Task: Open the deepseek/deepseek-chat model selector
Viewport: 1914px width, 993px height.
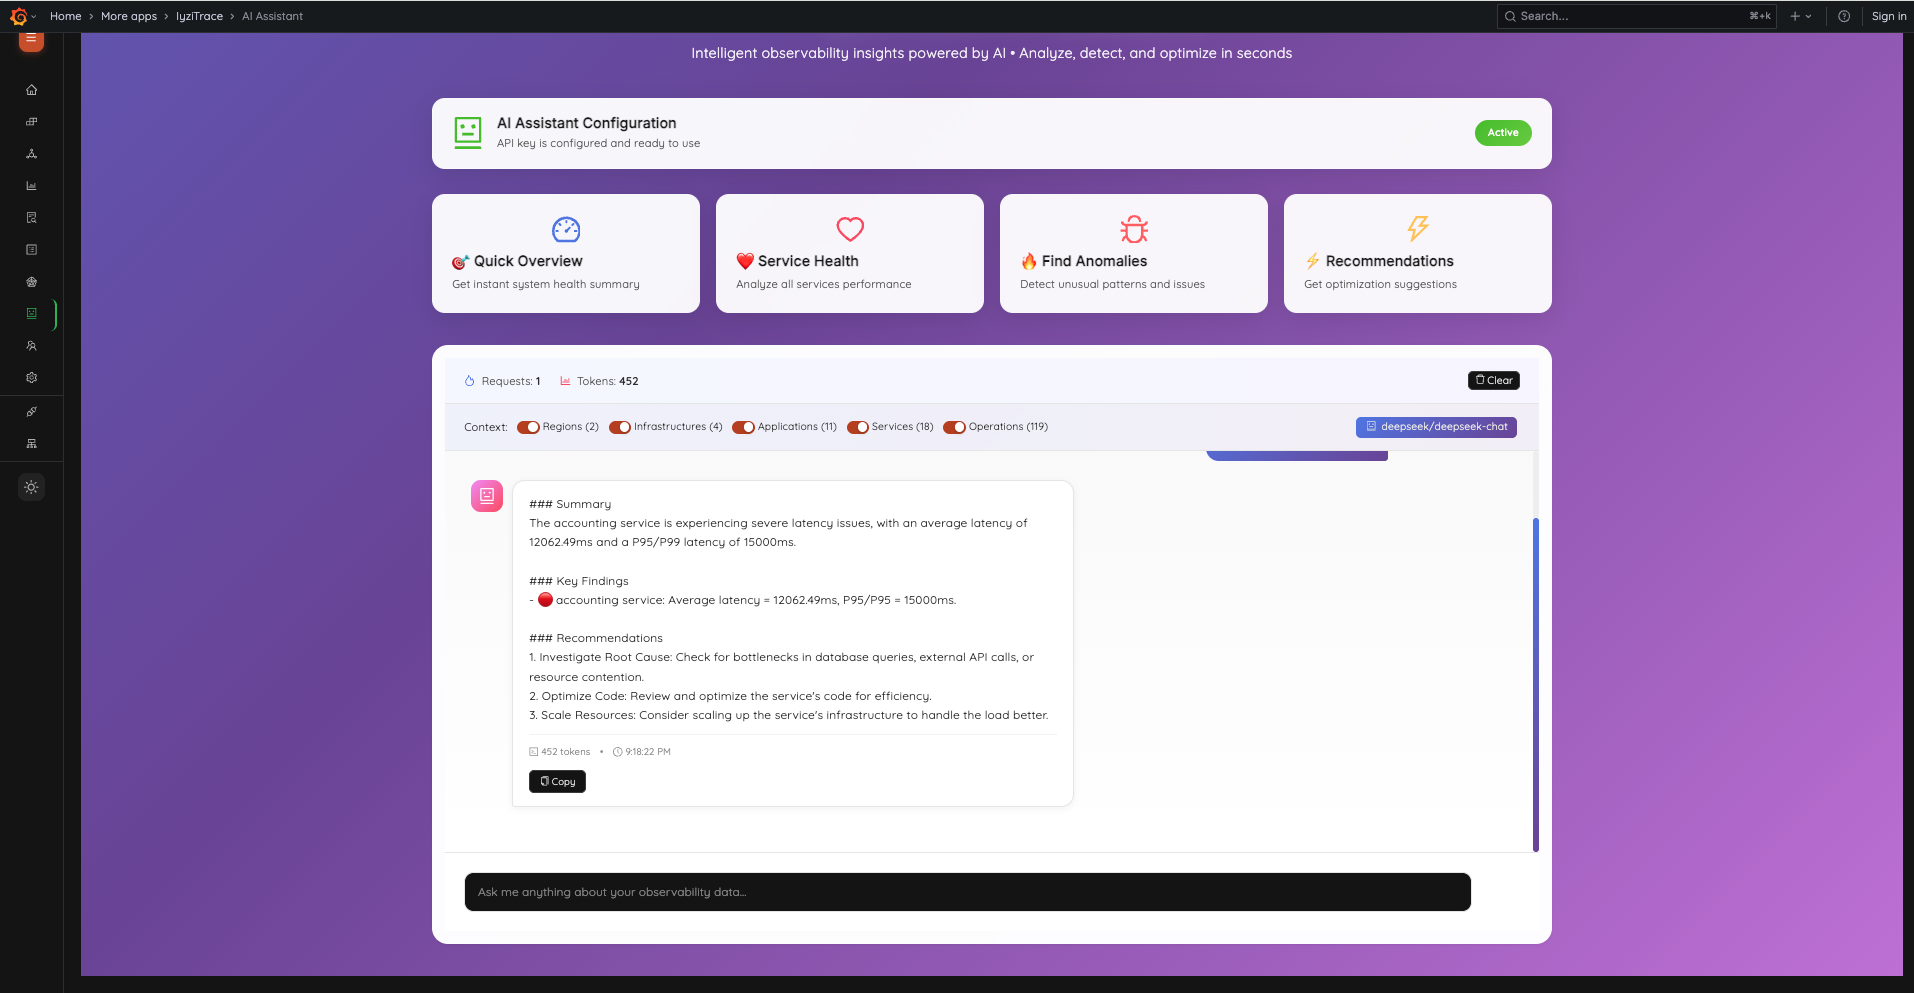Action: tap(1436, 427)
